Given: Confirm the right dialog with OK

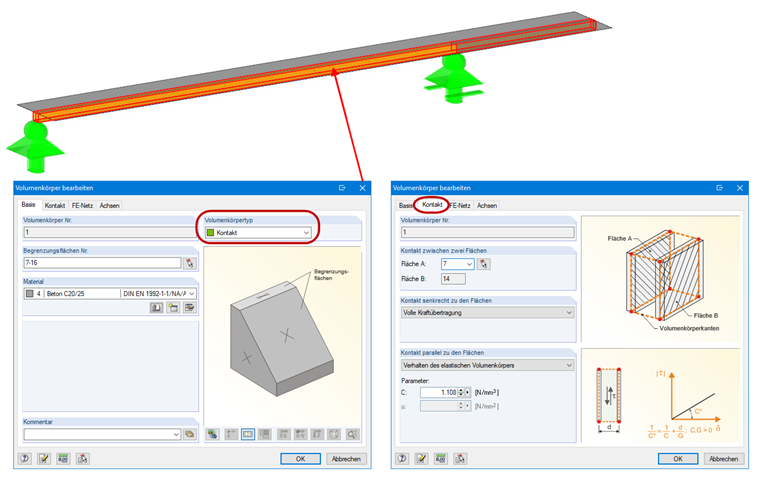Looking at the screenshot, I should [x=678, y=459].
